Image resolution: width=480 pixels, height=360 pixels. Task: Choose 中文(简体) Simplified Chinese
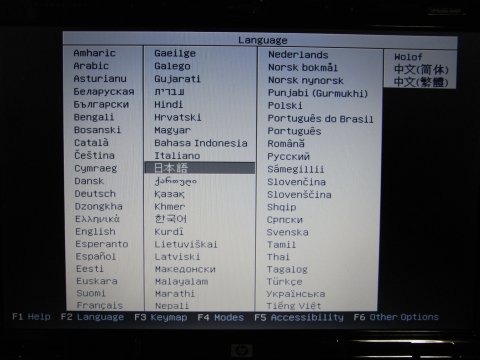click(421, 69)
